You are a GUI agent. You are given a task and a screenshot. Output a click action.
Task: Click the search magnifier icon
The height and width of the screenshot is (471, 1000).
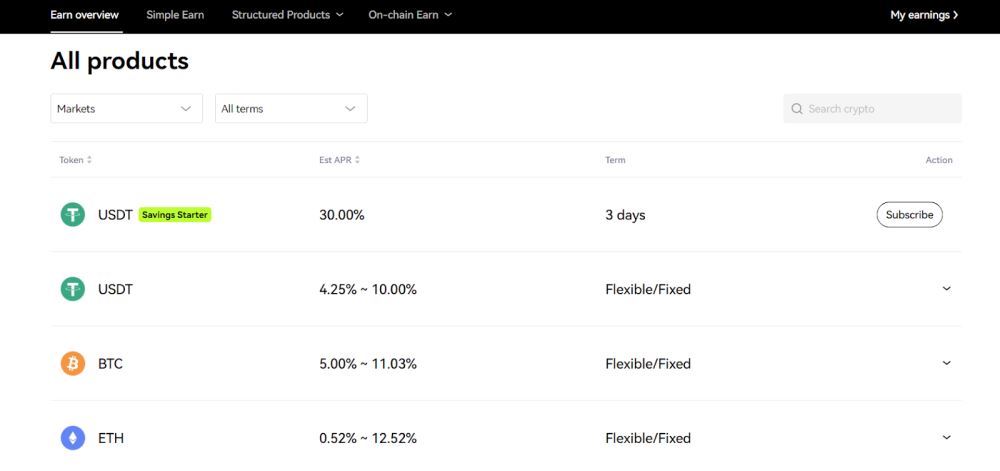[797, 109]
